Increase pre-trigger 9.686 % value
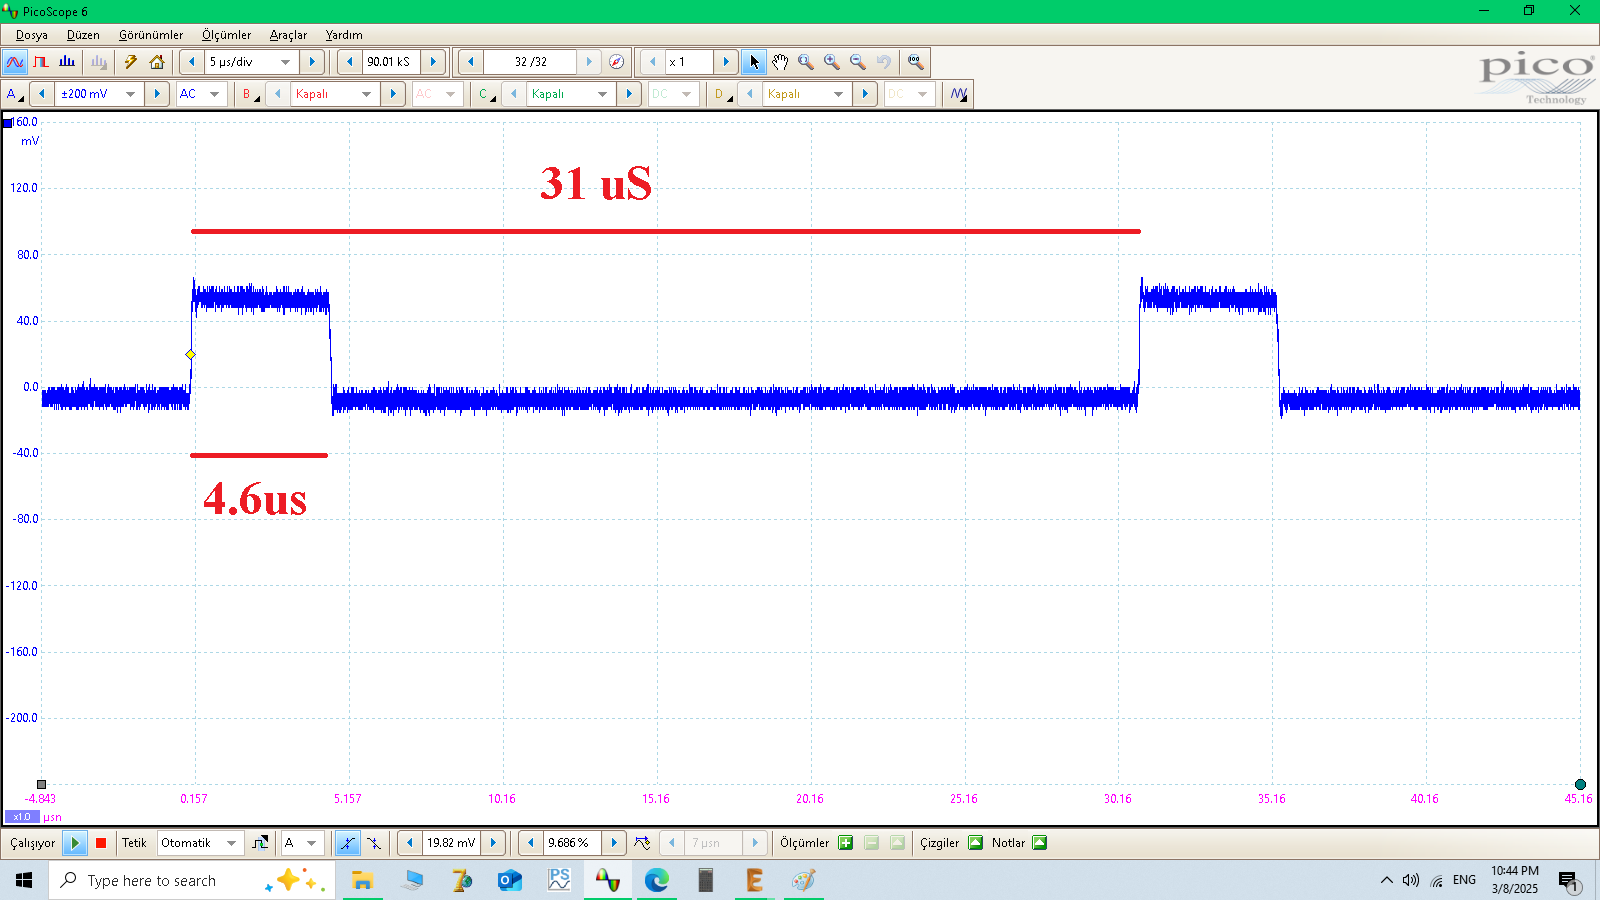The width and height of the screenshot is (1600, 900). (x=614, y=843)
